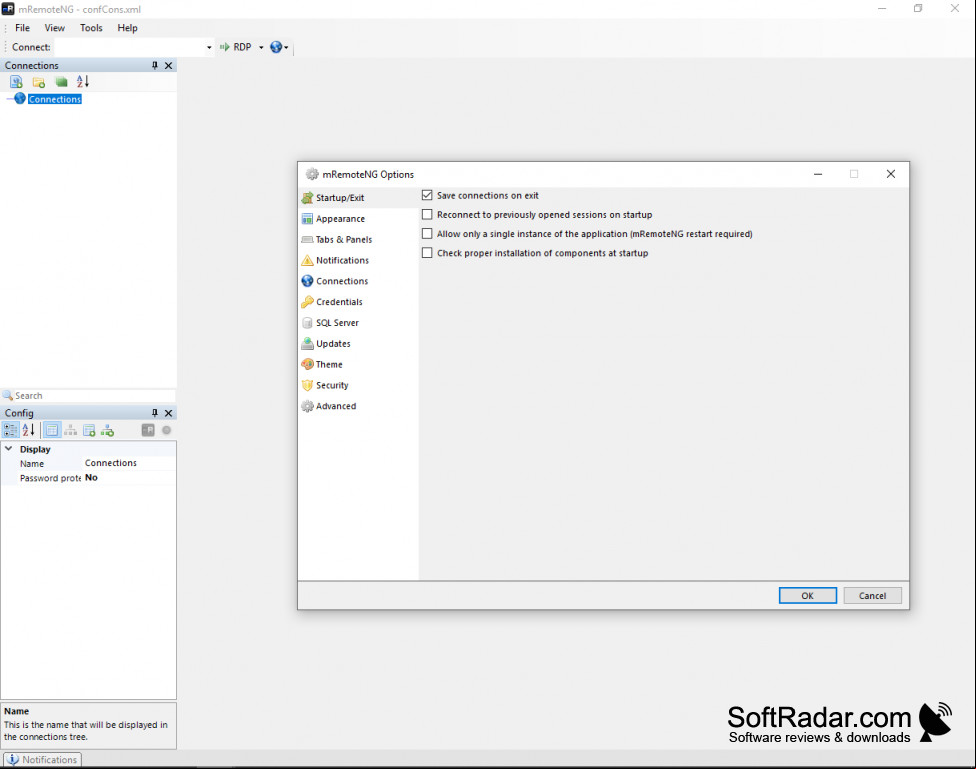Show Properties view in Config toolbar
This screenshot has width=976, height=769.
[52, 430]
